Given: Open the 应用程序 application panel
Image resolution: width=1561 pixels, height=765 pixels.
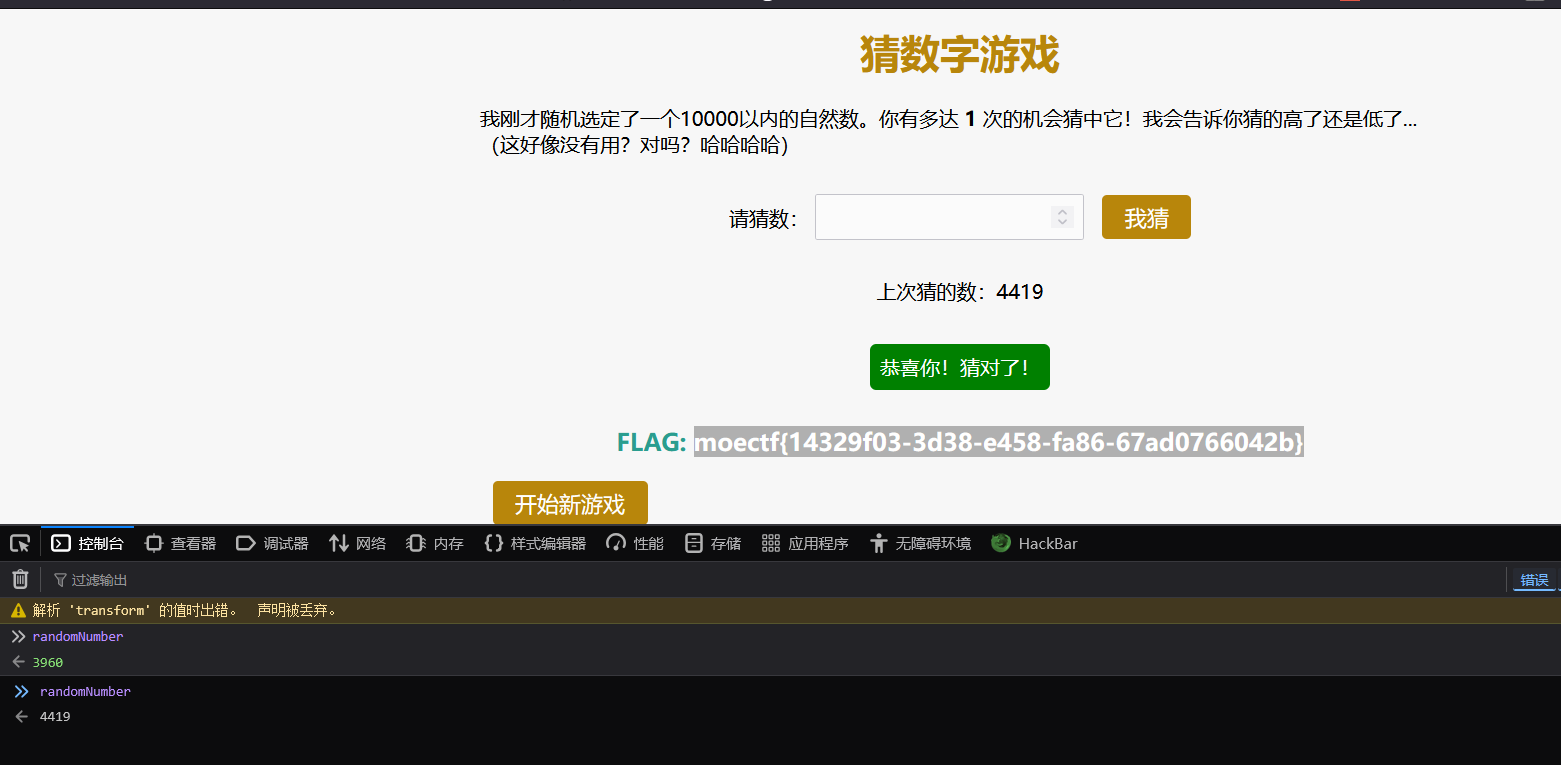Looking at the screenshot, I should tap(805, 543).
